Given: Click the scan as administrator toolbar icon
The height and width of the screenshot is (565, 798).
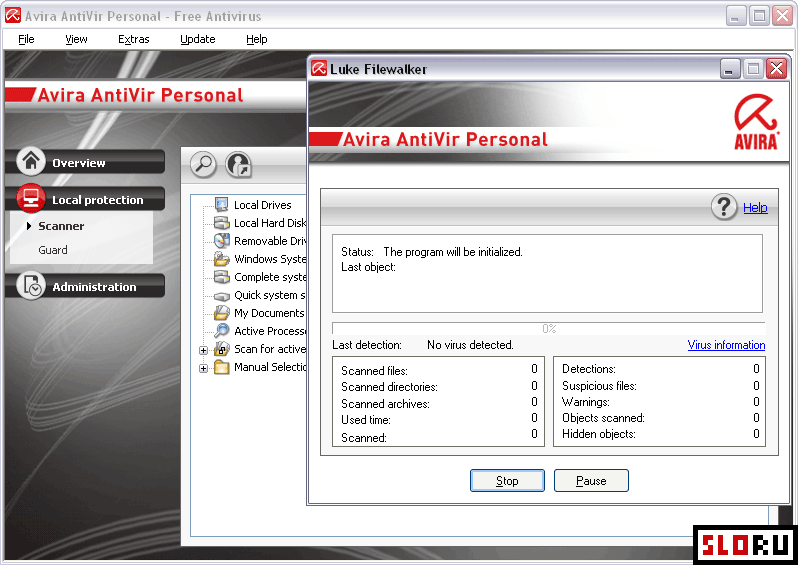Looking at the screenshot, I should [x=239, y=164].
